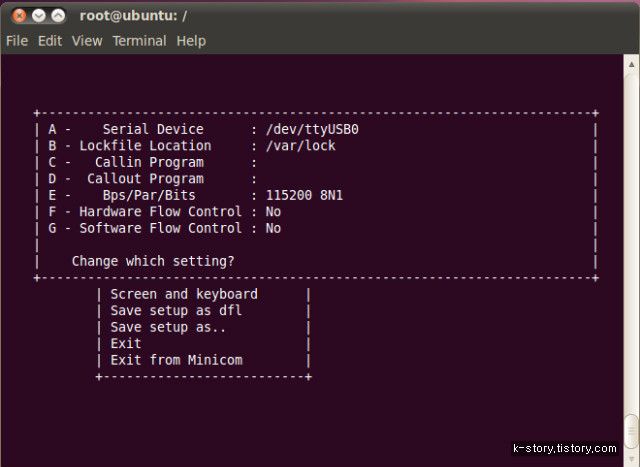This screenshot has height=467, width=640.
Task: Click the k-story.tistory.com watermark
Action: coord(565,448)
